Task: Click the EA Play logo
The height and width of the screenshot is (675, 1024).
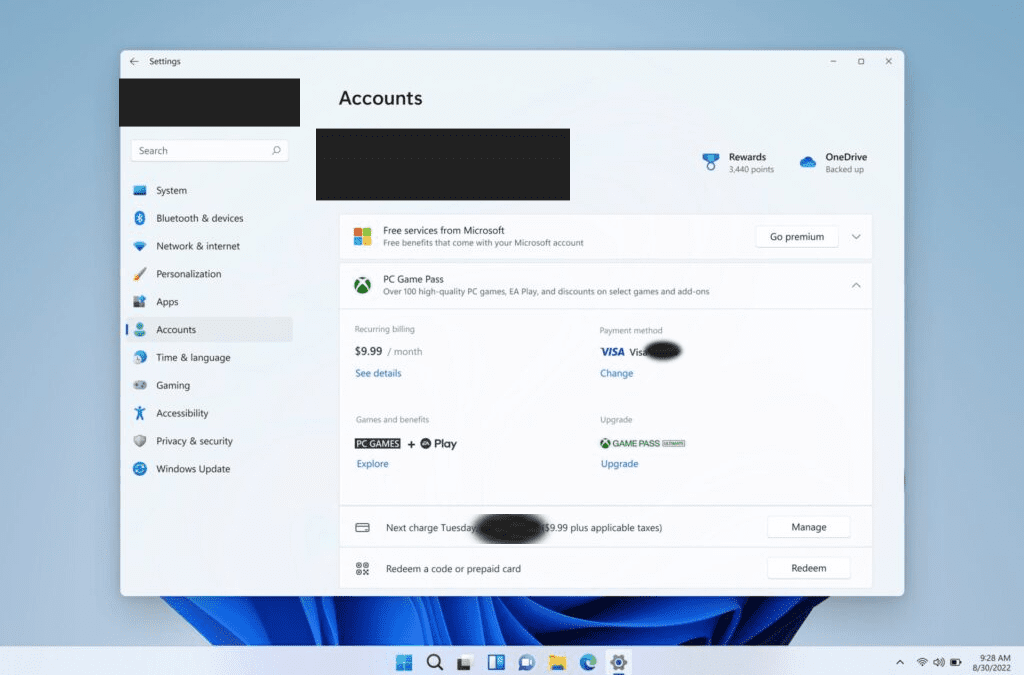Action: click(438, 444)
